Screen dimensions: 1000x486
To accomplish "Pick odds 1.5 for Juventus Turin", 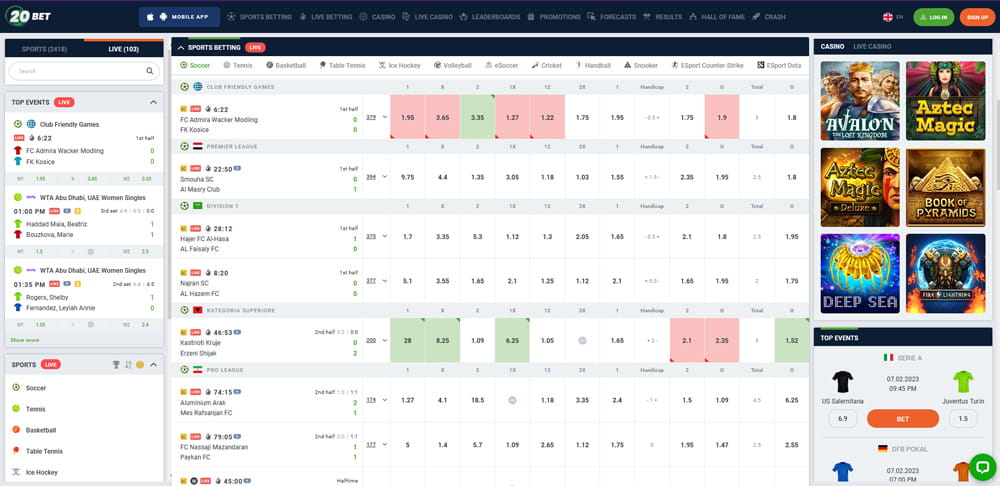I will point(963,418).
